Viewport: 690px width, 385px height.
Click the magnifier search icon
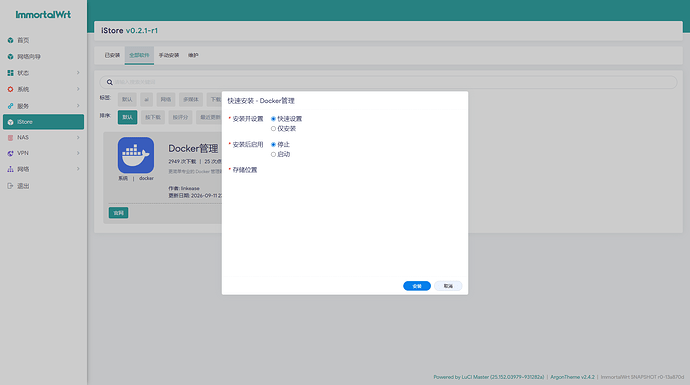[x=110, y=82]
